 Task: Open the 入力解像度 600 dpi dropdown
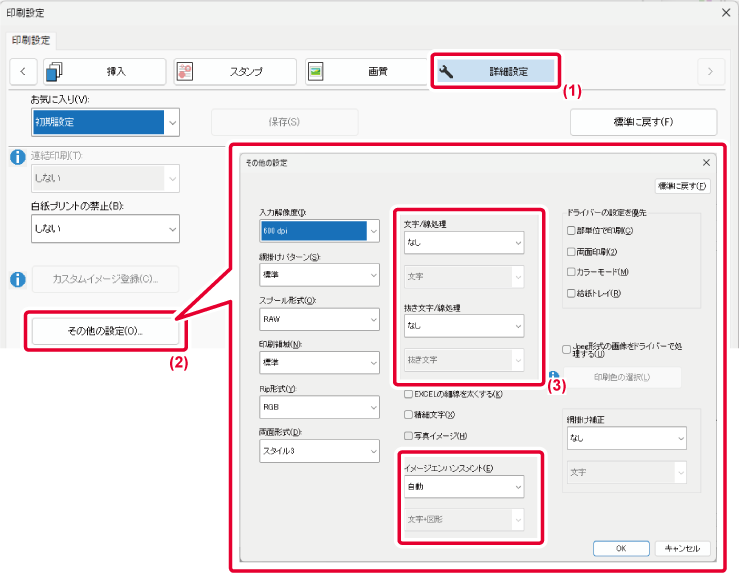pos(318,231)
